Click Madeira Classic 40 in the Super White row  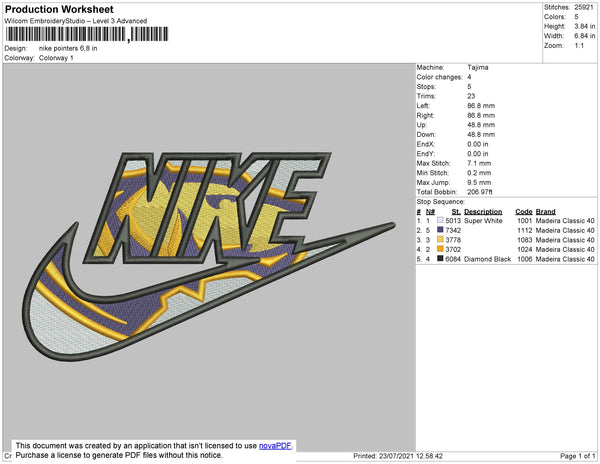(x=565, y=221)
